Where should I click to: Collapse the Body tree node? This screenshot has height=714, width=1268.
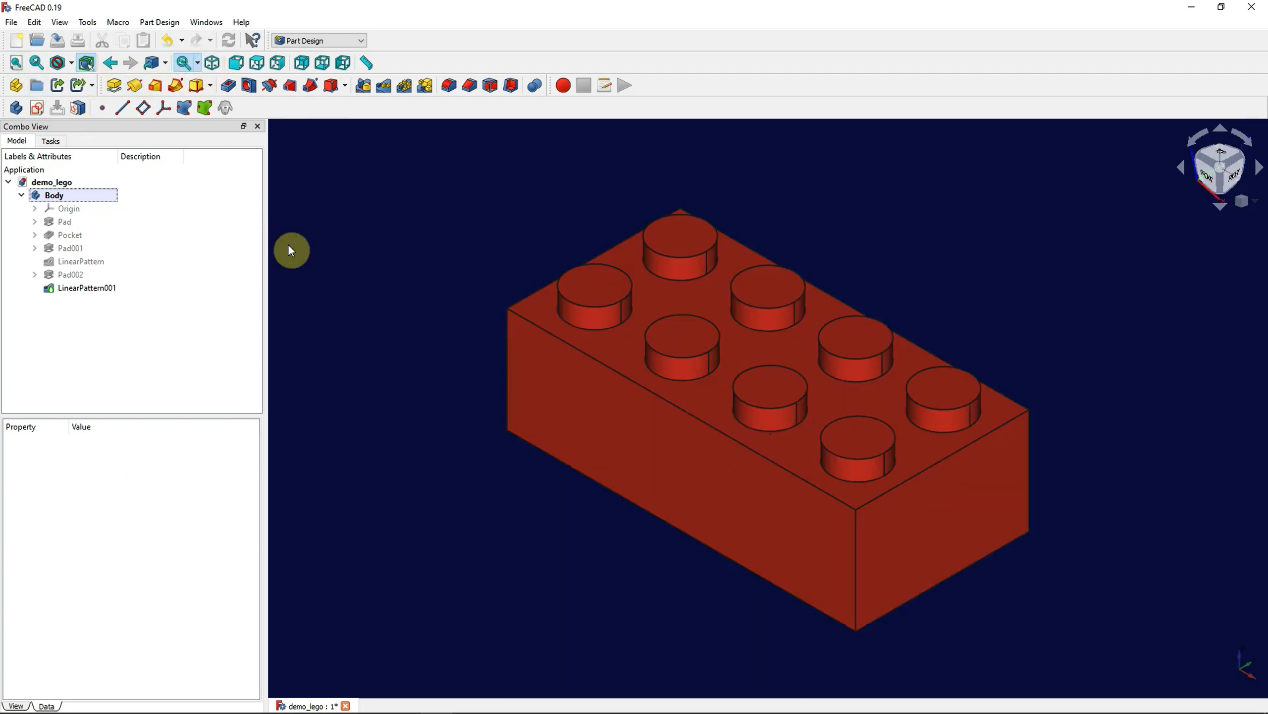tap(21, 195)
